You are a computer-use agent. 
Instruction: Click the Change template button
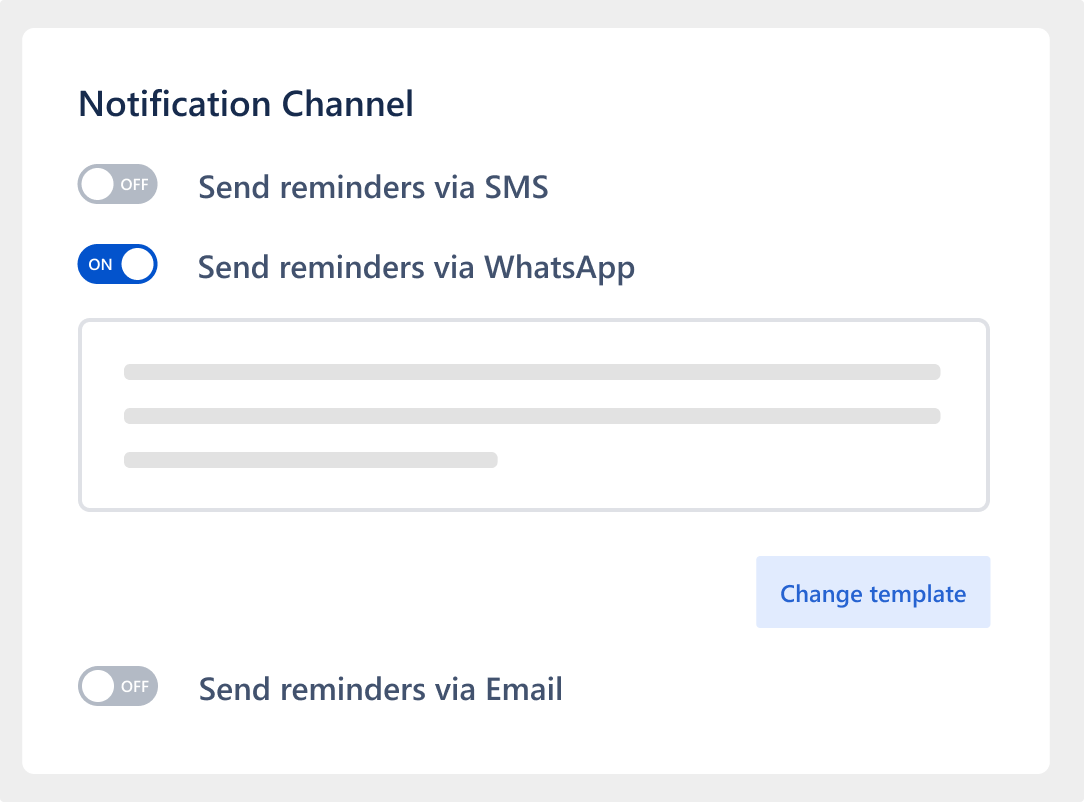click(x=872, y=593)
